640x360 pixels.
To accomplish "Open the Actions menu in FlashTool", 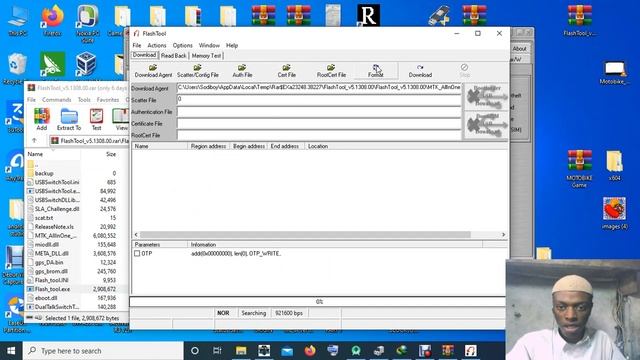I will pos(157,45).
